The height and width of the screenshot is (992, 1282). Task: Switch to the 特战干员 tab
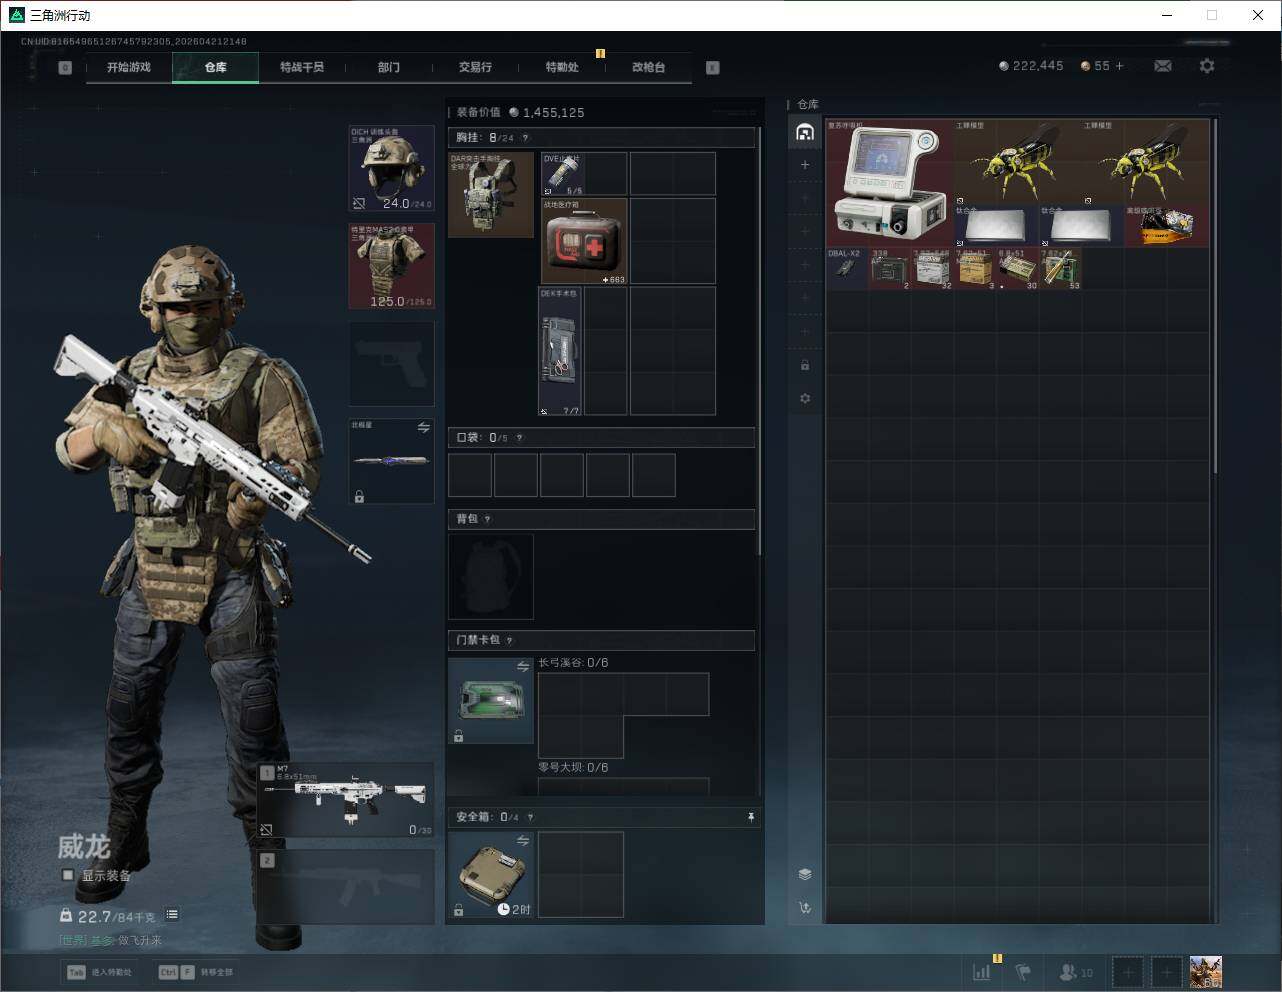(302, 67)
